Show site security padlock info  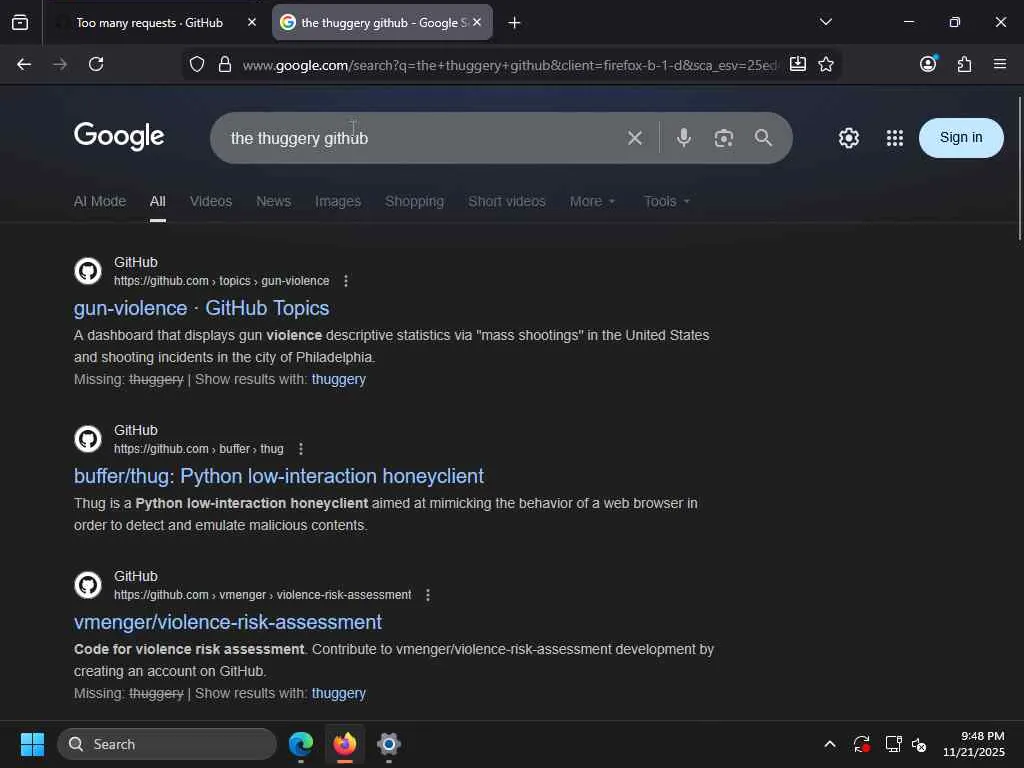(x=225, y=64)
